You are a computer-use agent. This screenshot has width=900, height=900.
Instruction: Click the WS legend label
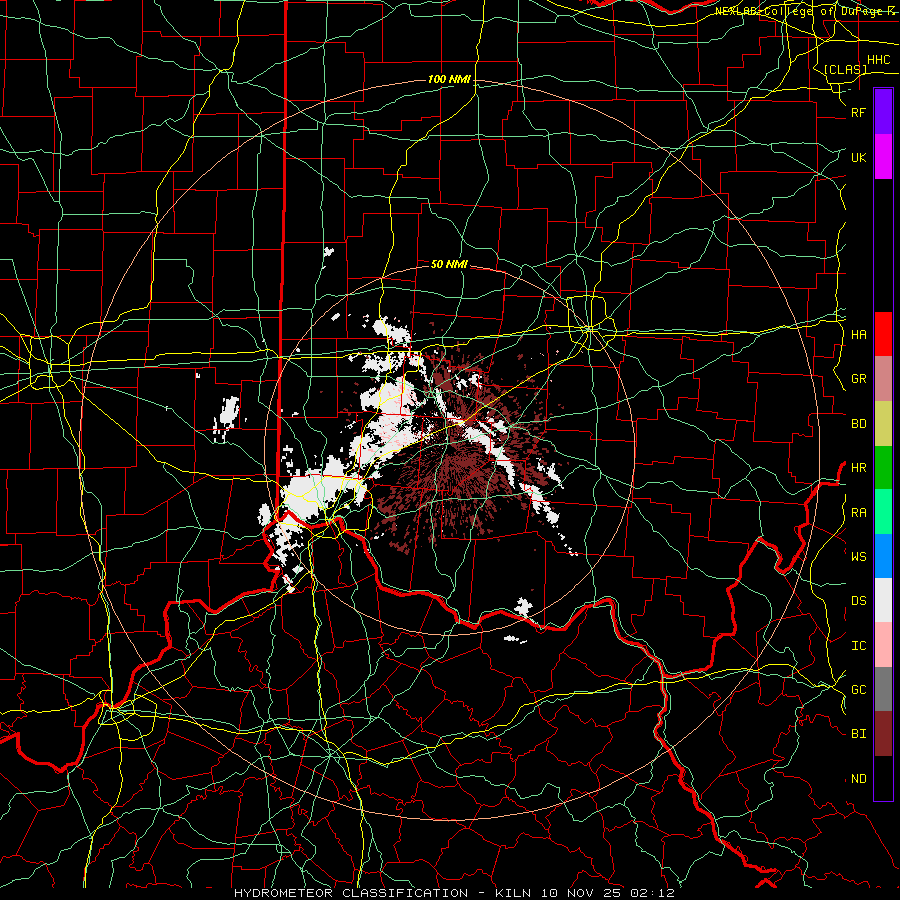tap(858, 556)
